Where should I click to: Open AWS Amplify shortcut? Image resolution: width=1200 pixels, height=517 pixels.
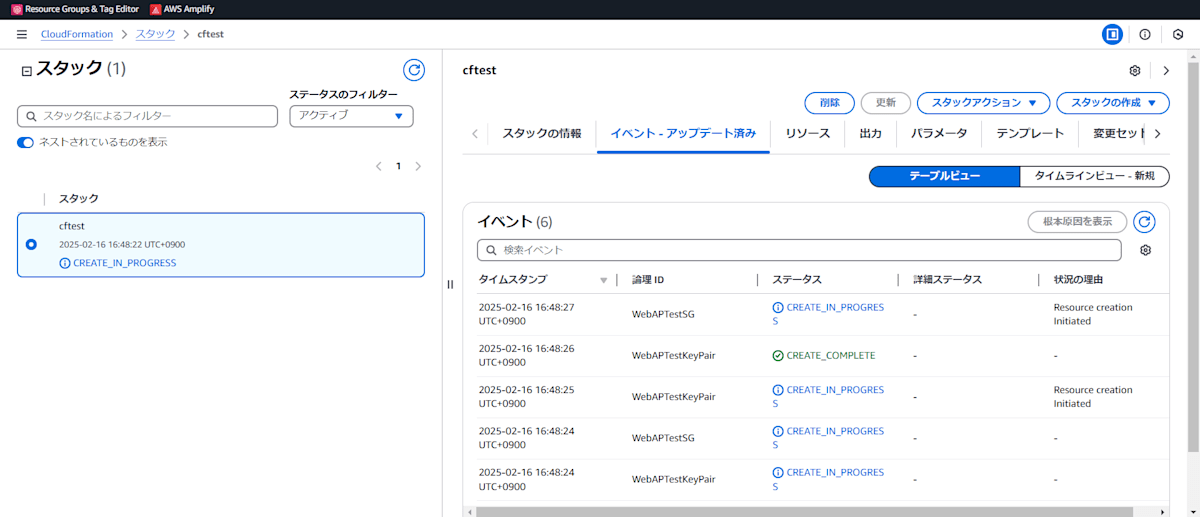tap(181, 9)
